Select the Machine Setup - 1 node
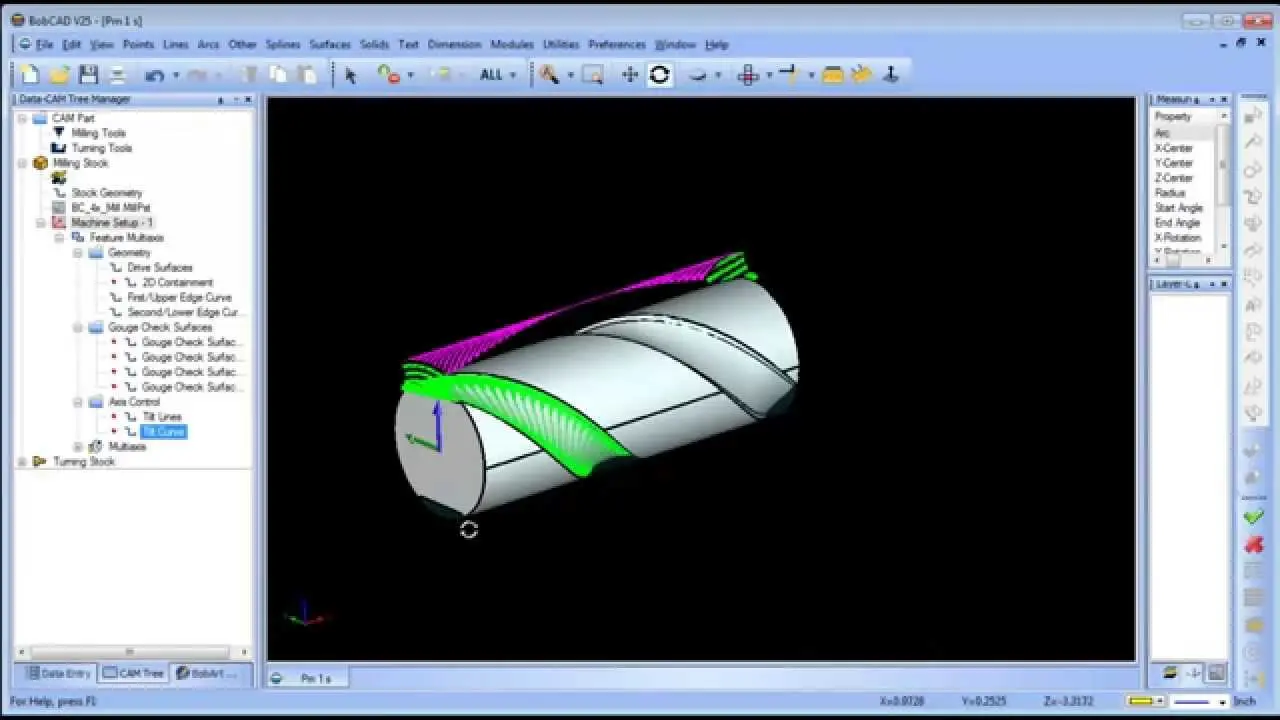The image size is (1280, 720). click(x=112, y=223)
